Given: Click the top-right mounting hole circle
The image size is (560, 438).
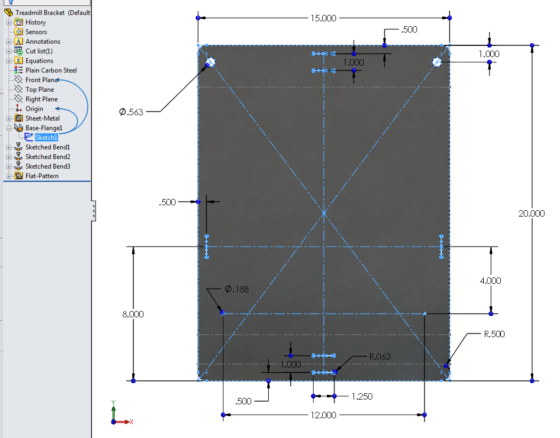Looking at the screenshot, I should (436, 62).
